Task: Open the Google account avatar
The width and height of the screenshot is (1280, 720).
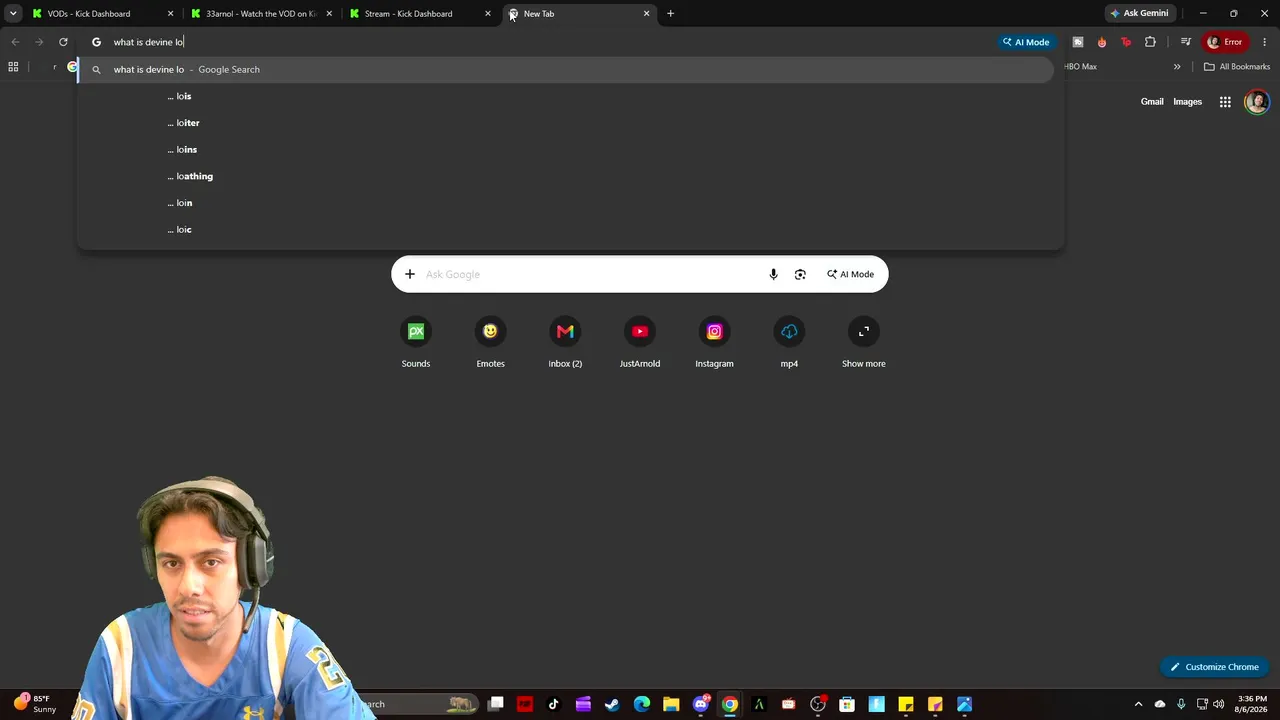Action: [x=1257, y=102]
